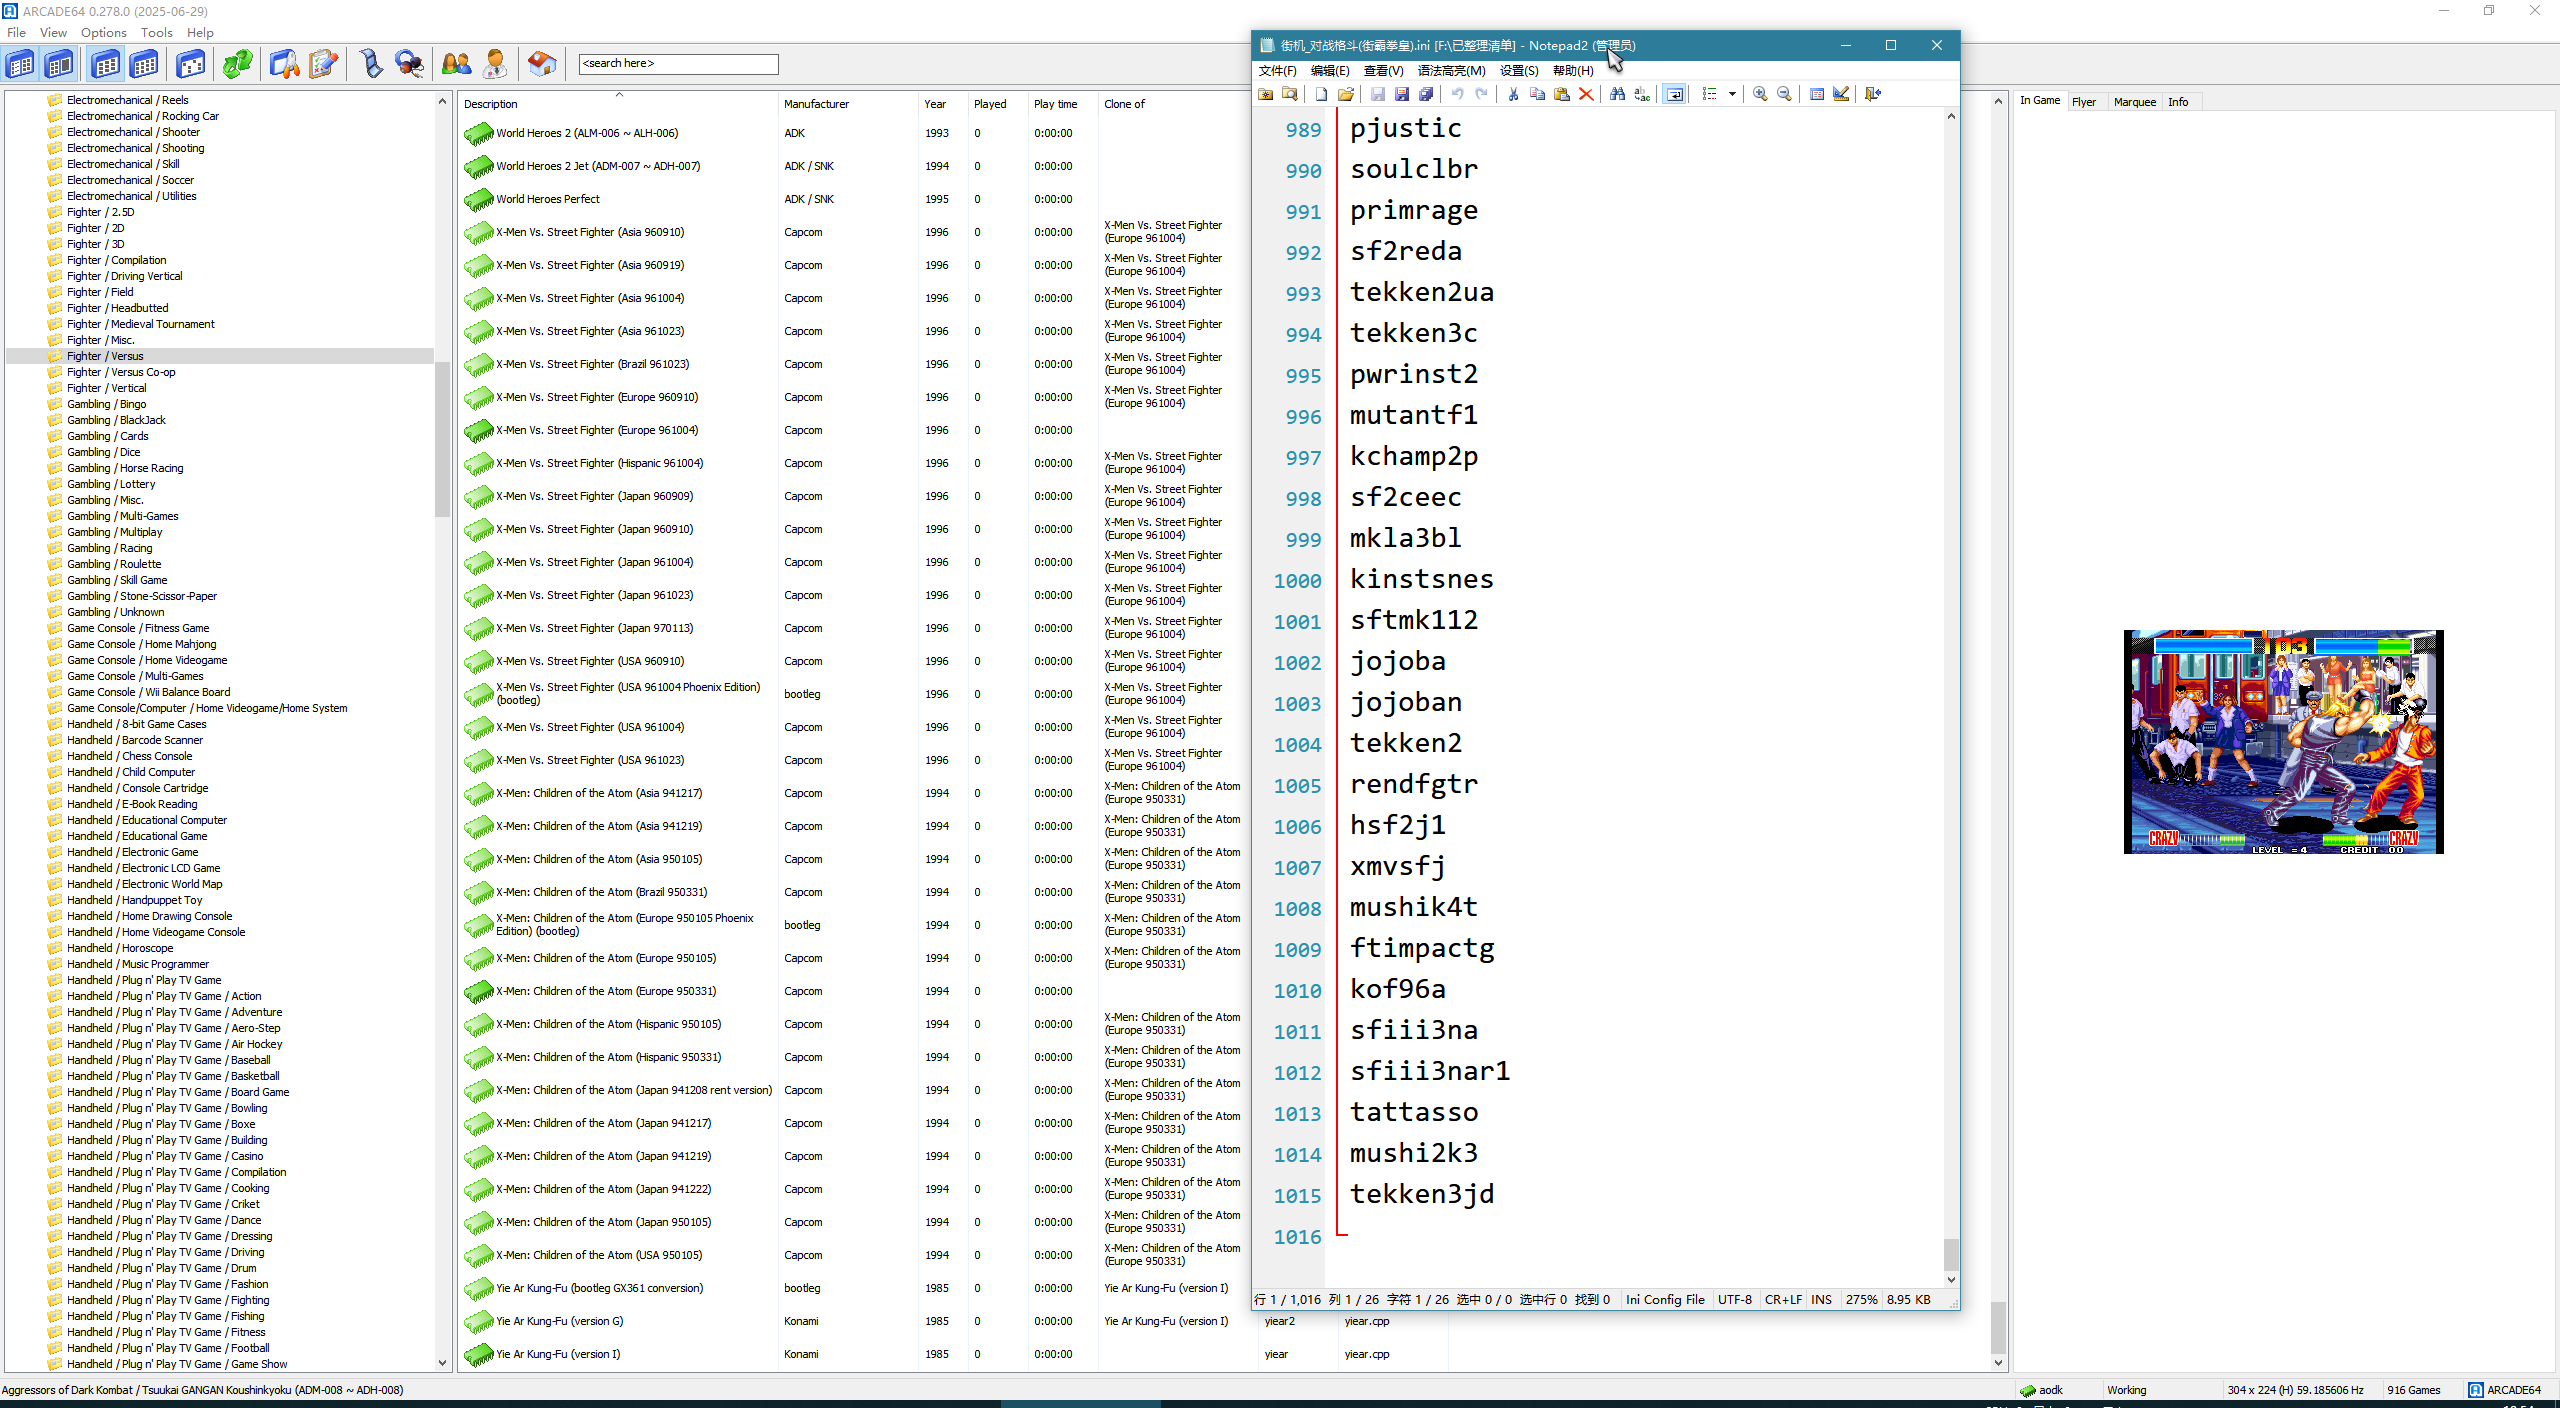This screenshot has width=2560, height=1408.
Task: Click the green refresh arrows icon
Action: (237, 64)
